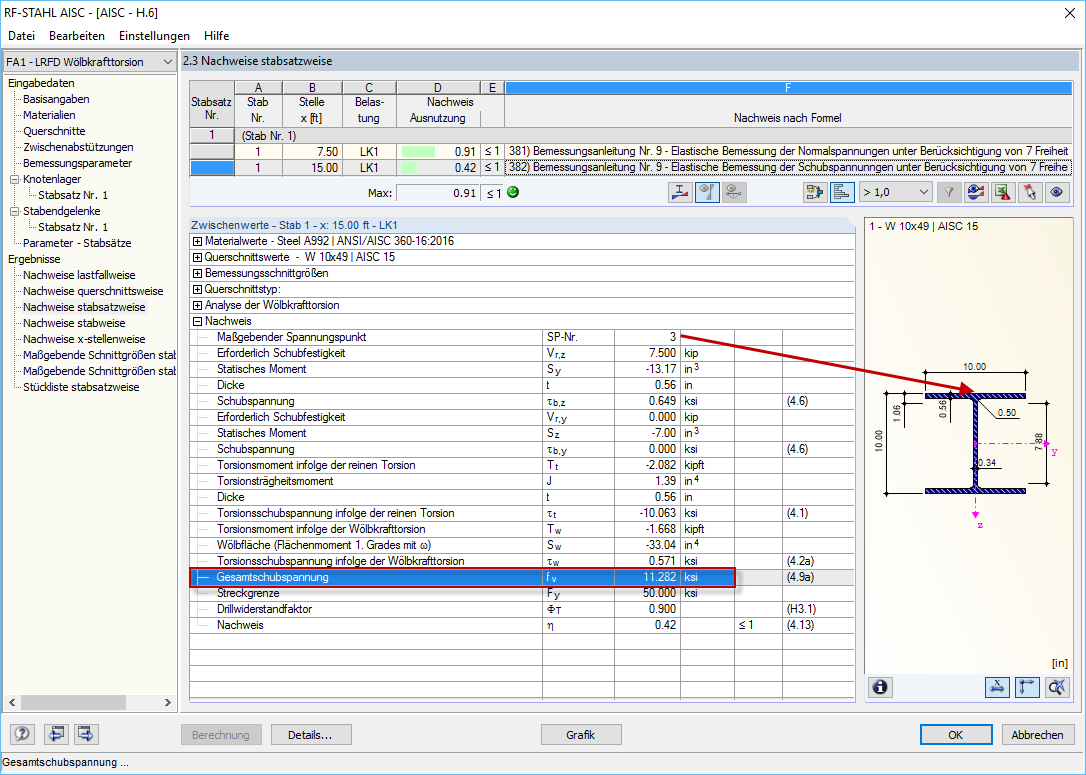
Task: Export the table to Excel
Action: [1002, 193]
